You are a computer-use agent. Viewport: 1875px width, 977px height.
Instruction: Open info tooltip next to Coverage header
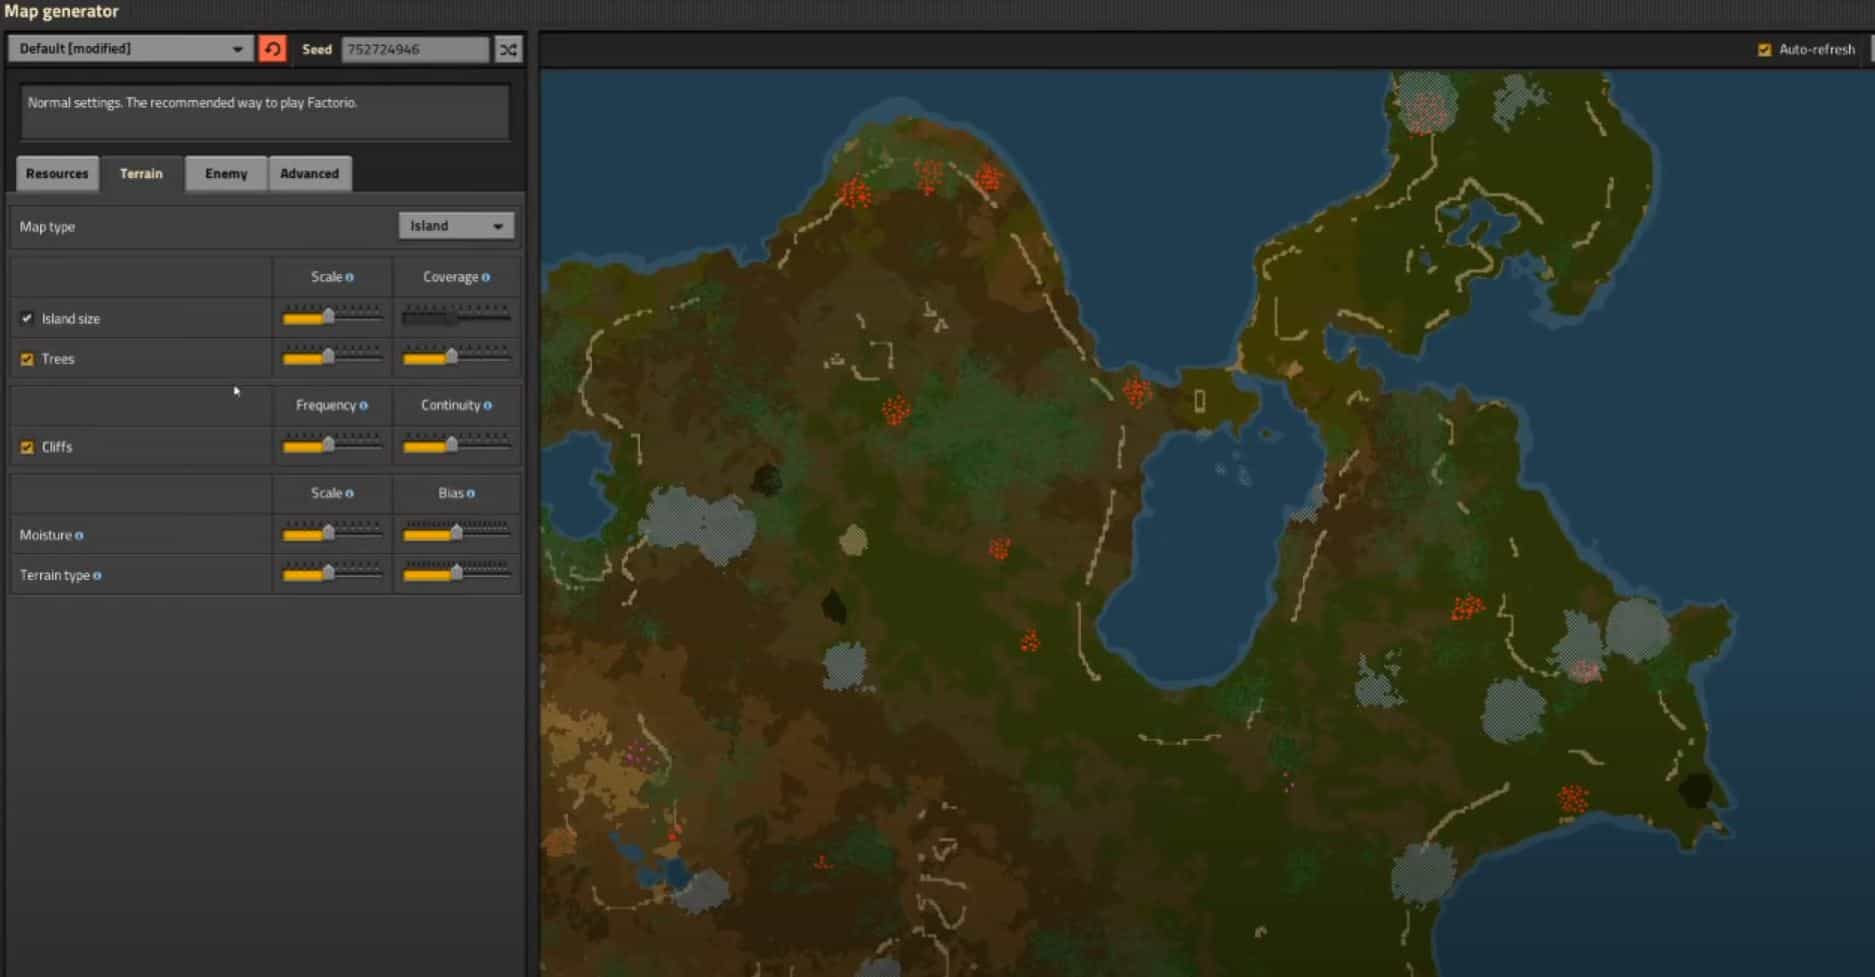486,277
